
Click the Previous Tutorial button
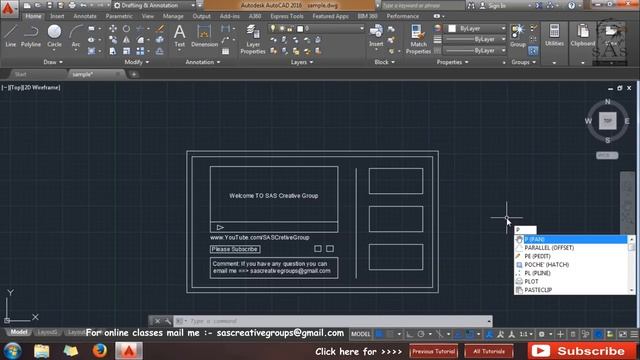point(433,351)
